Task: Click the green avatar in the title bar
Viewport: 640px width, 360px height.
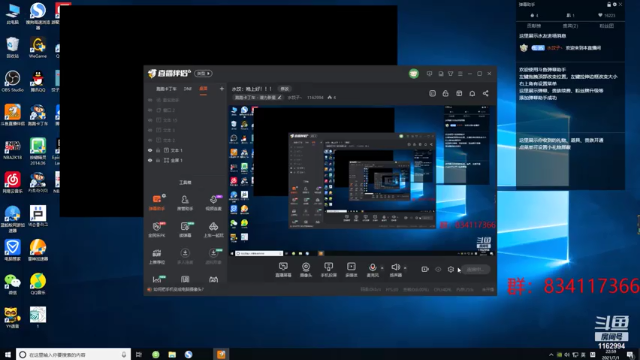Action: click(413, 73)
